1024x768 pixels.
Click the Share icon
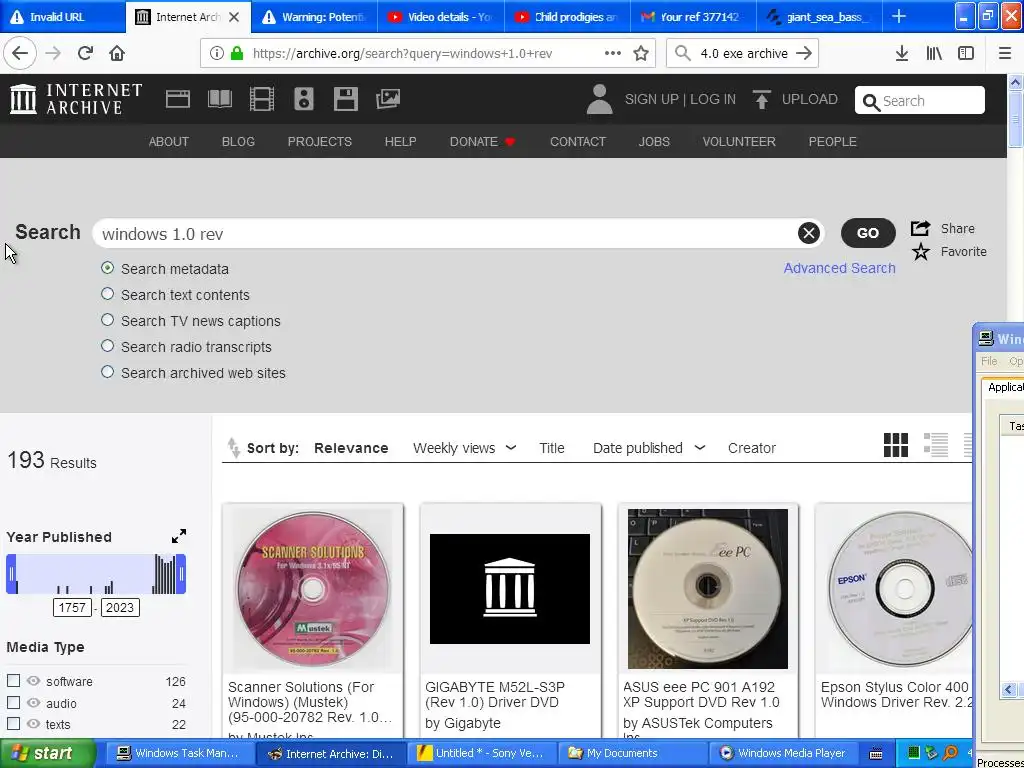click(920, 228)
